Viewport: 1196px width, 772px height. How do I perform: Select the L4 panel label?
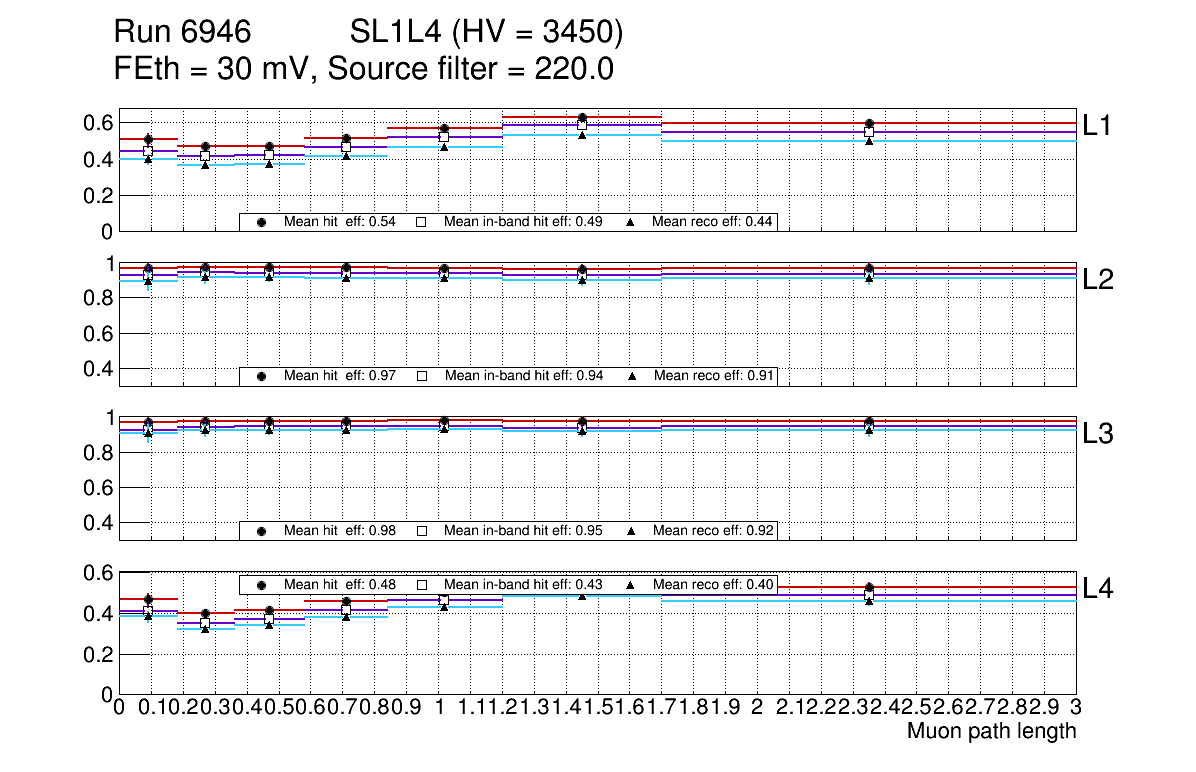point(1098,588)
